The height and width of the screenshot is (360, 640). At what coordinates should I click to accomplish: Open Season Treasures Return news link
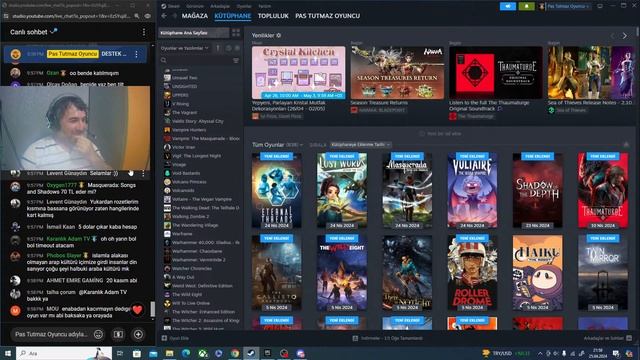[379, 103]
